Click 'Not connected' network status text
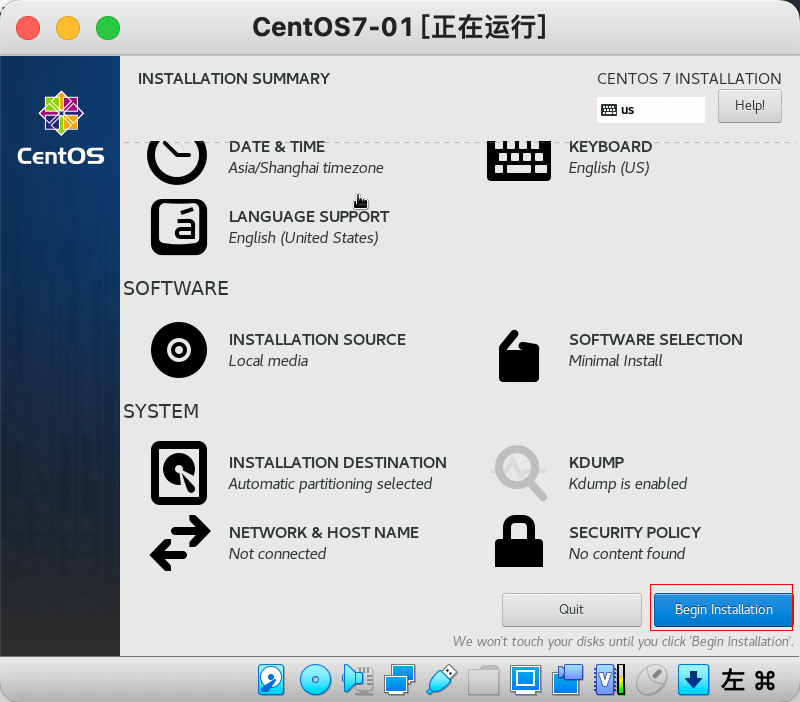The width and height of the screenshot is (800, 702). click(x=277, y=554)
